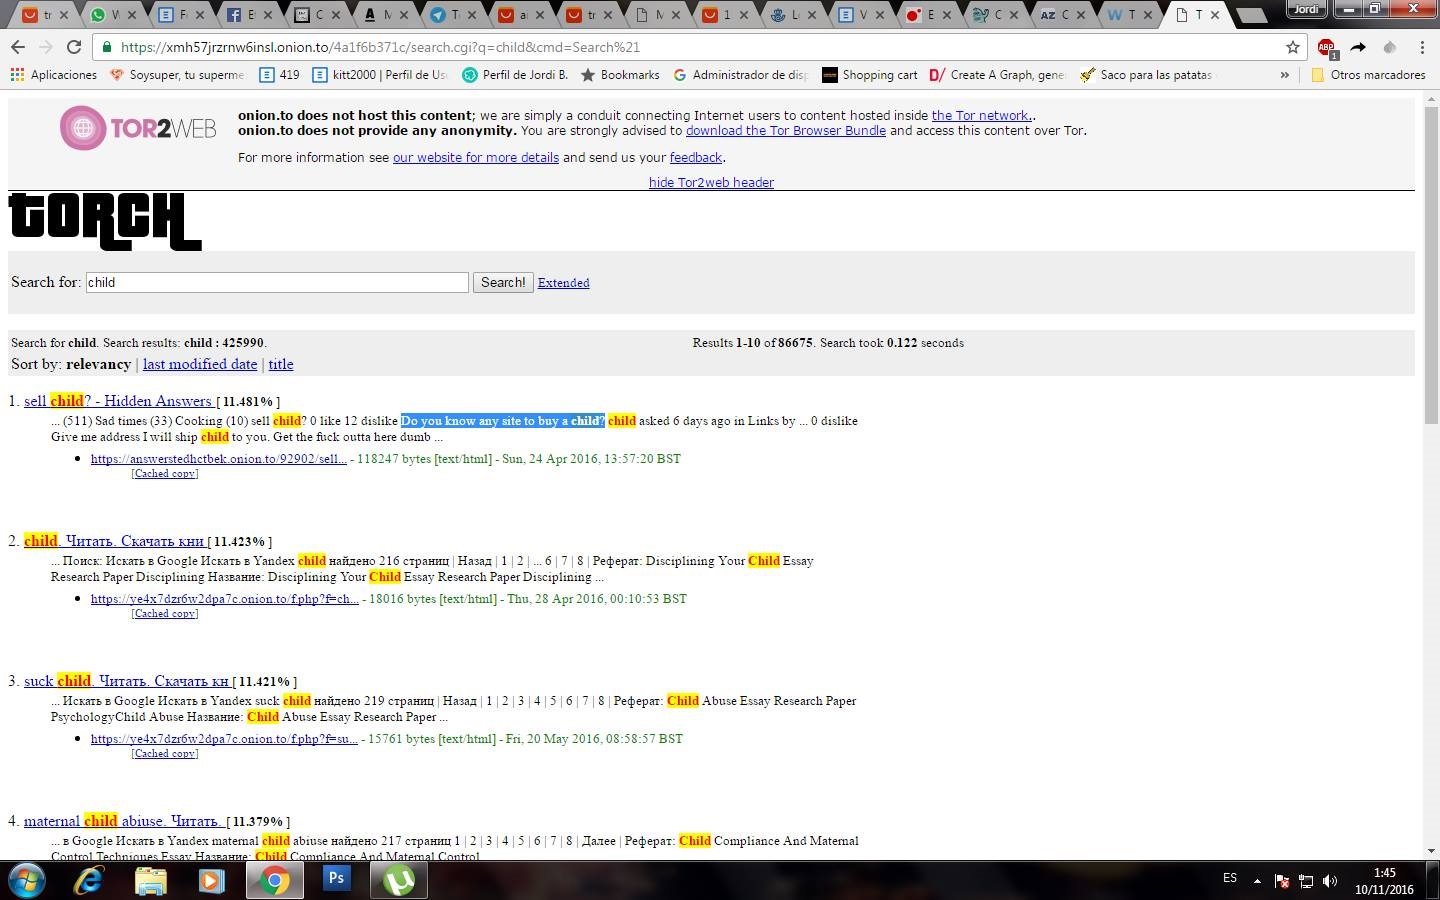1440x900 pixels.
Task: Close the active rightmost browser tab
Action: pos(1214,15)
